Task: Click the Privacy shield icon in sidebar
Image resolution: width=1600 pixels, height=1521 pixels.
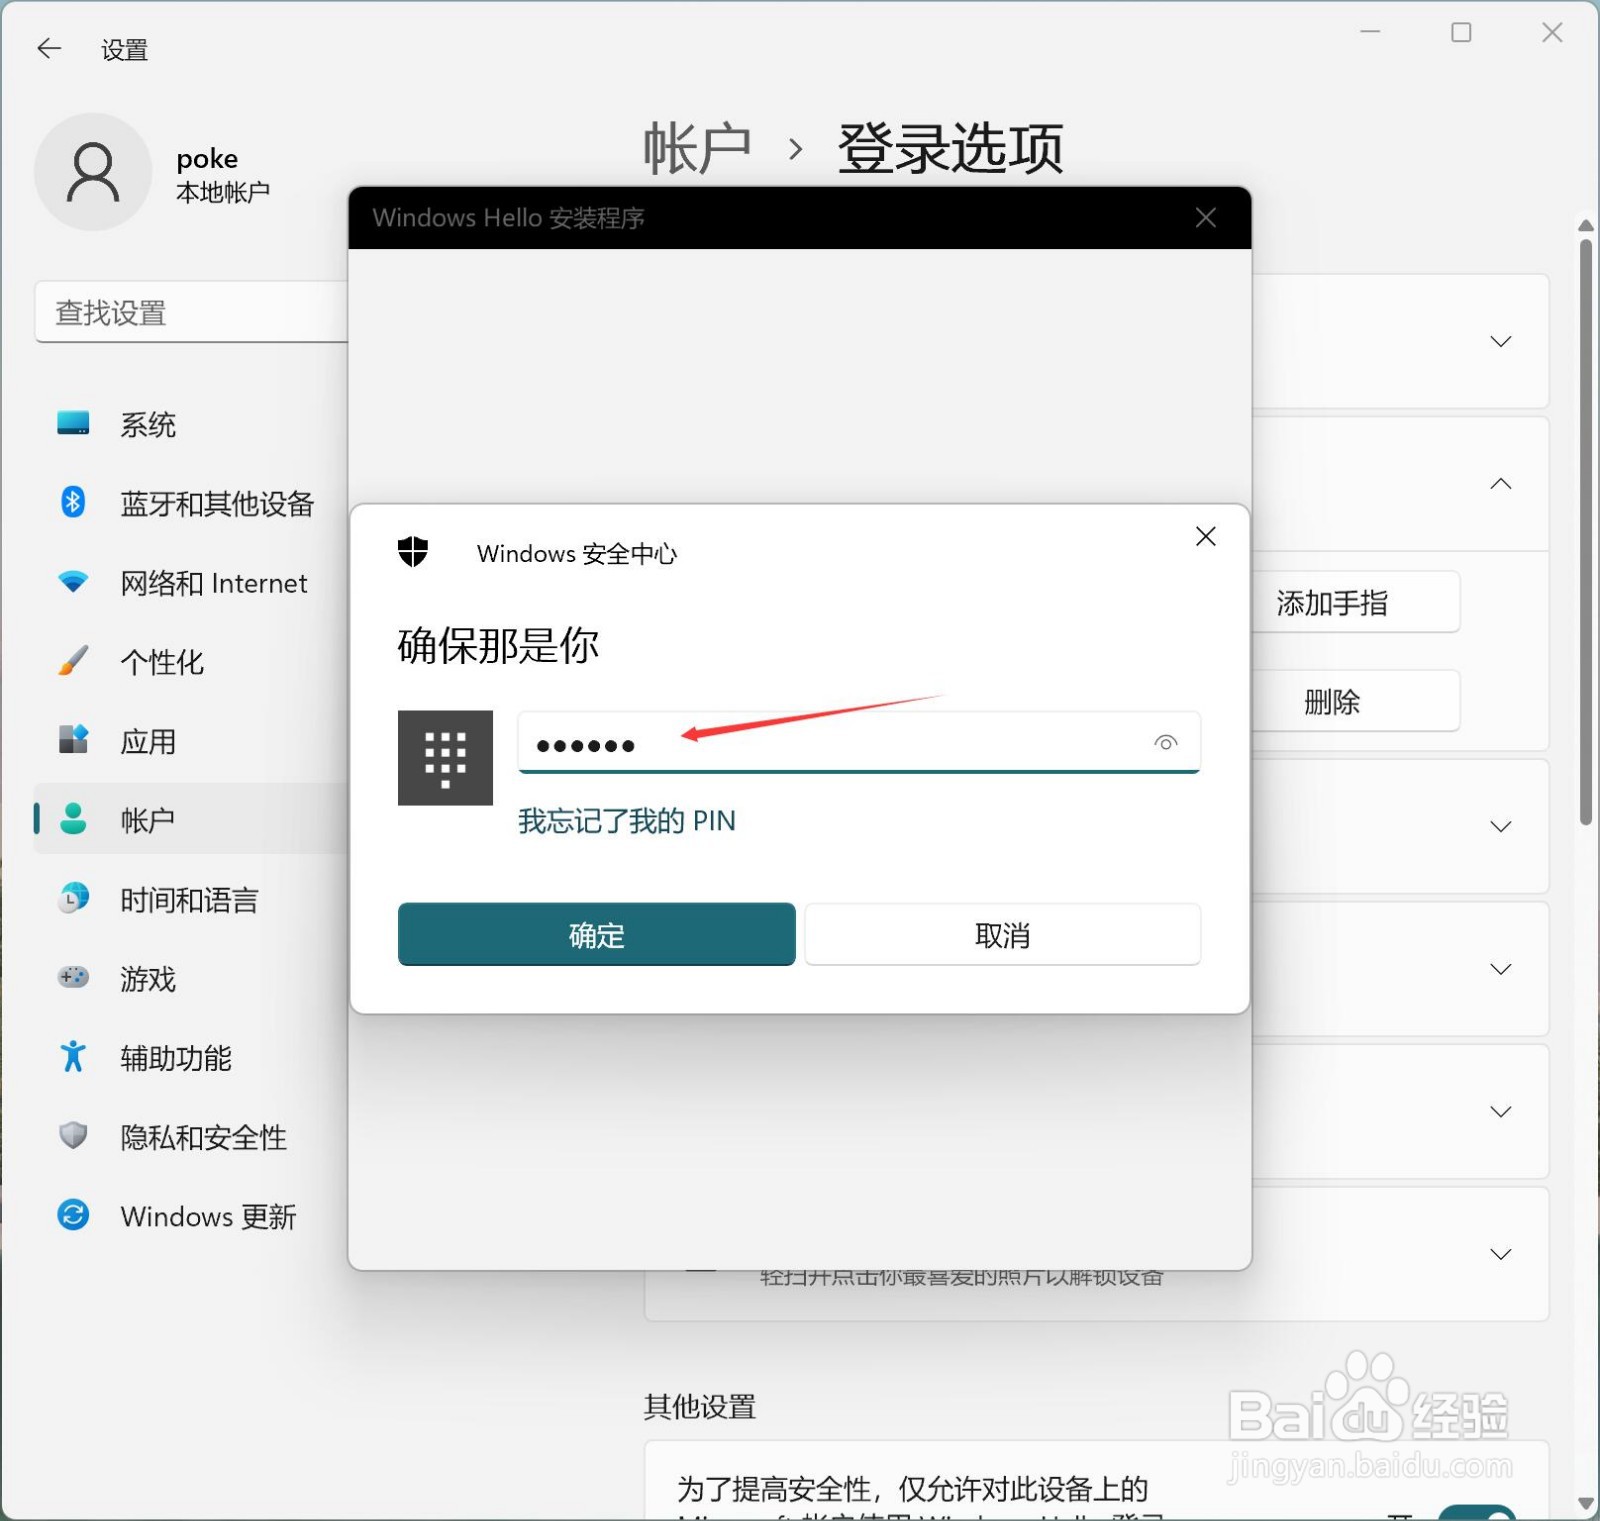Action: tap(73, 1135)
